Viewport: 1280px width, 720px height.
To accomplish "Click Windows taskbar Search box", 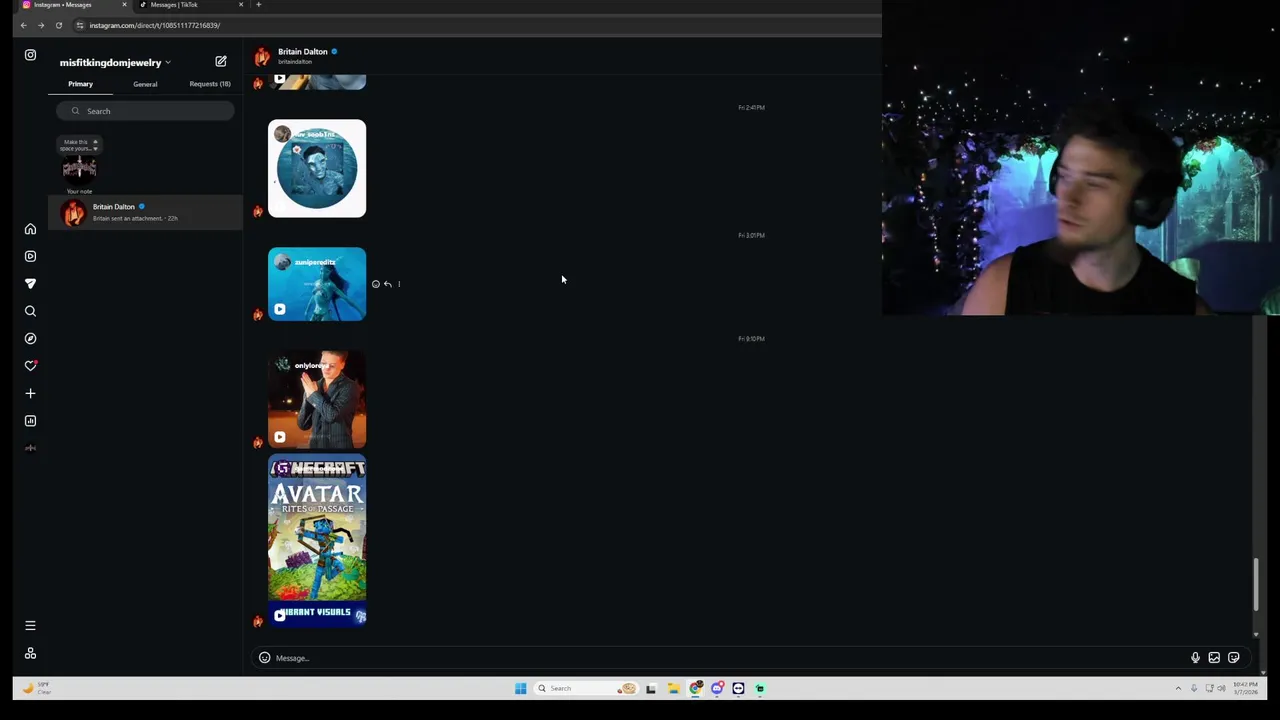I will (586, 688).
